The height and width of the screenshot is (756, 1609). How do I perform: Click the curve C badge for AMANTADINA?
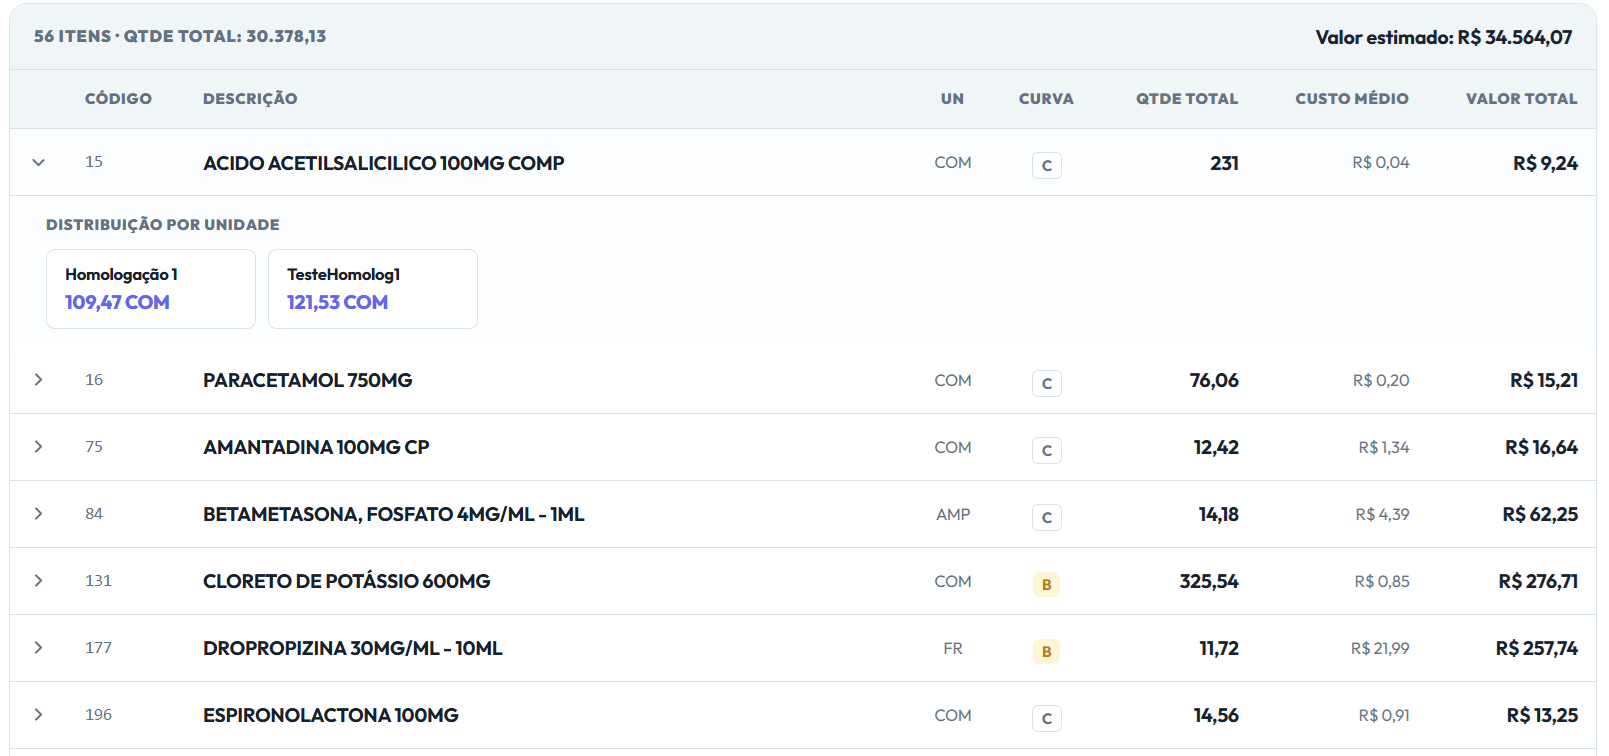coord(1046,450)
